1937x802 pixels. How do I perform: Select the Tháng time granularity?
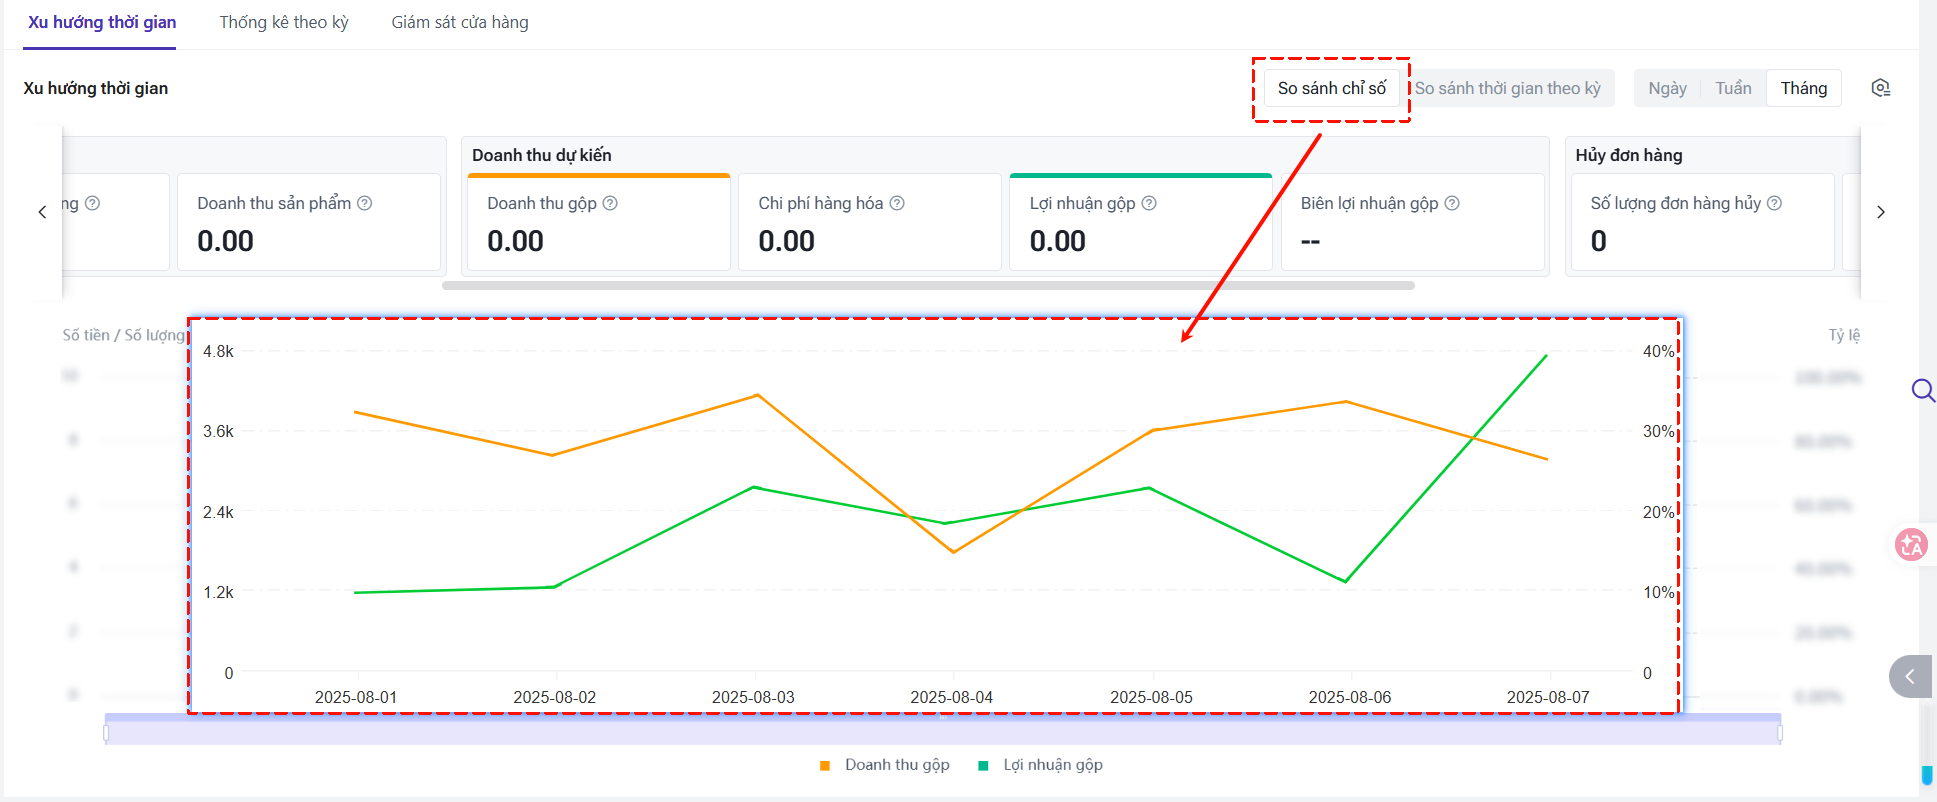[1803, 88]
